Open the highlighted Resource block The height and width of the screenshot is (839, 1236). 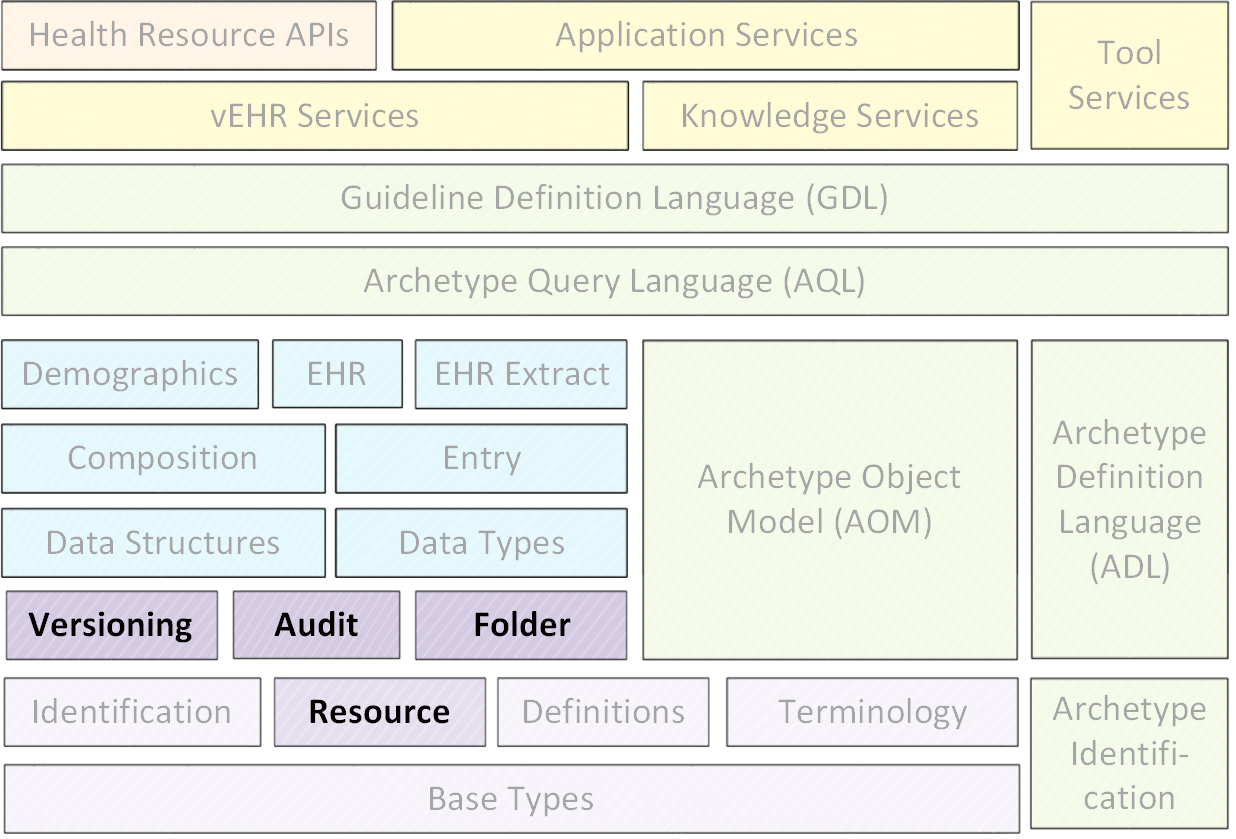pos(380,712)
